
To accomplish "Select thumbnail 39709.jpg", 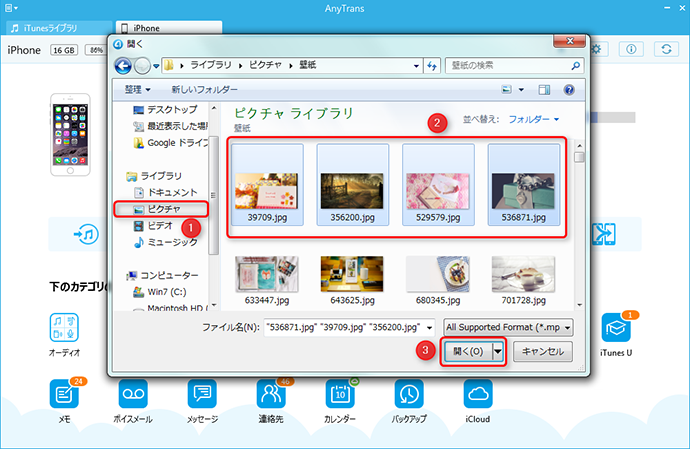I will coord(267,185).
